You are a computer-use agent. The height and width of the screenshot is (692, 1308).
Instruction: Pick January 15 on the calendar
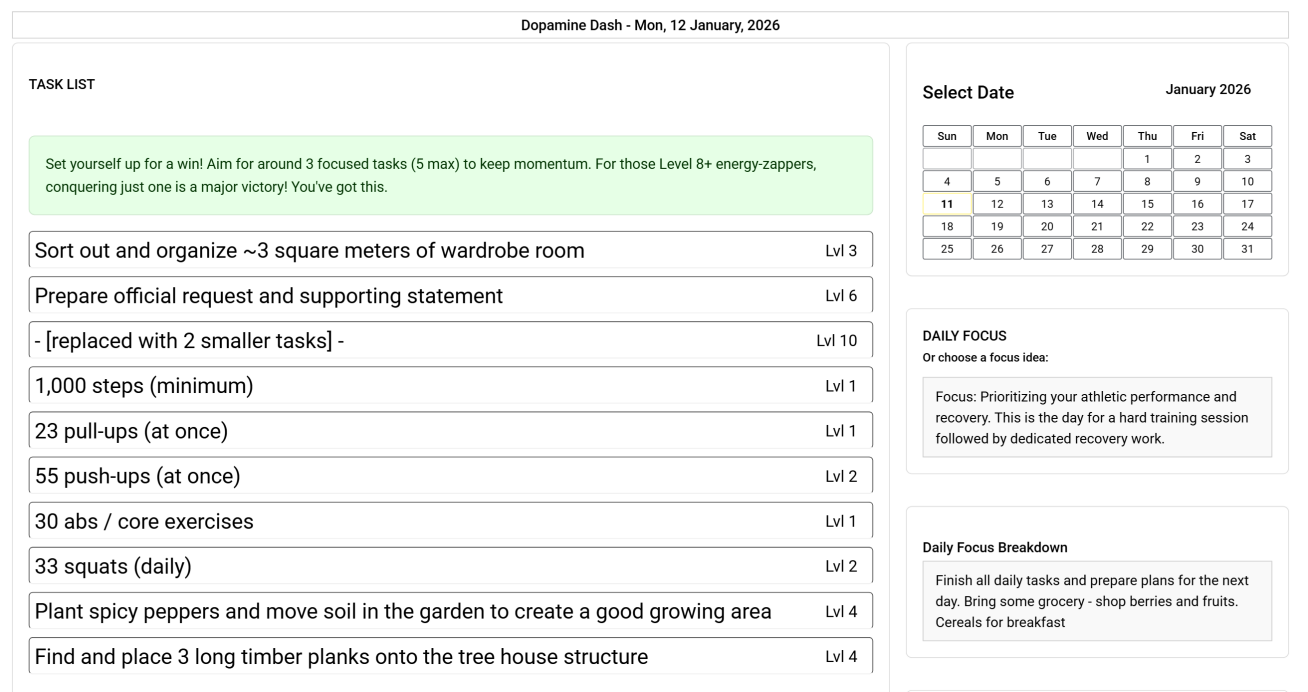1147,204
